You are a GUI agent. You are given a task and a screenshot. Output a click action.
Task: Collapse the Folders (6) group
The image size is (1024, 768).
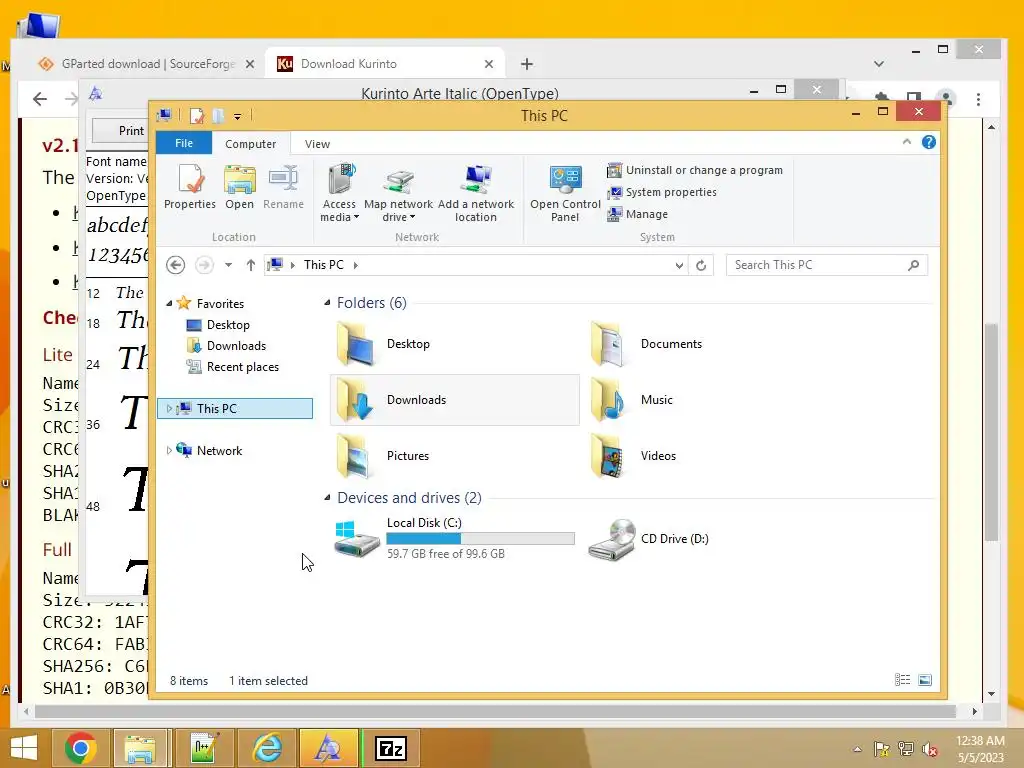[x=327, y=302]
